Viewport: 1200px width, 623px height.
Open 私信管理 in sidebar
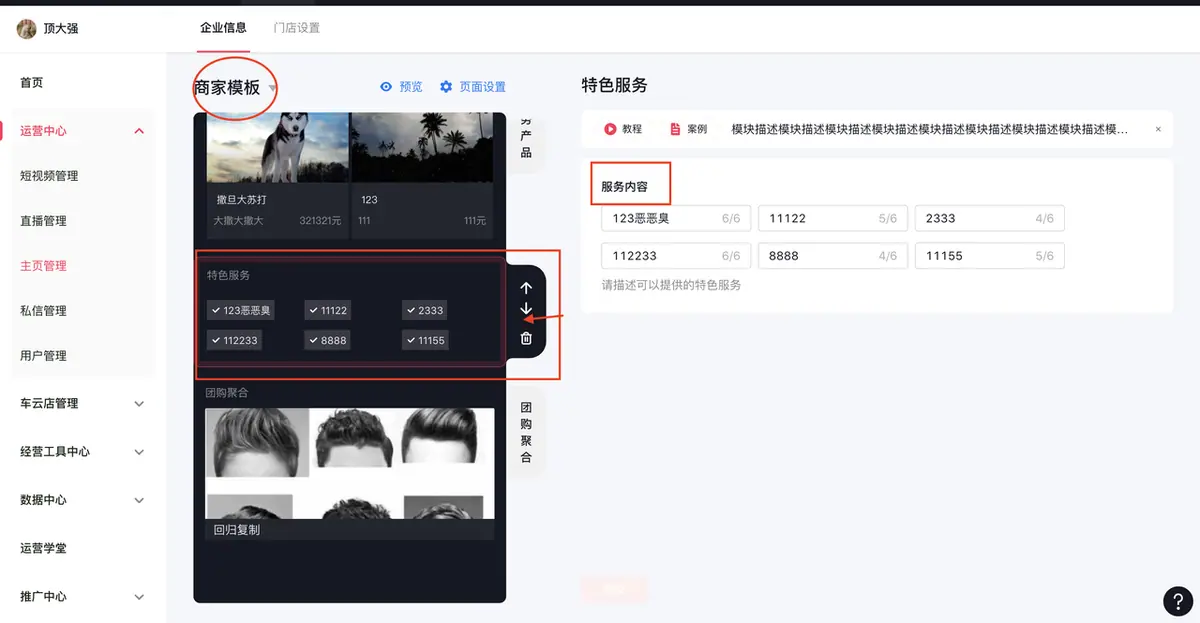pyautogui.click(x=43, y=311)
